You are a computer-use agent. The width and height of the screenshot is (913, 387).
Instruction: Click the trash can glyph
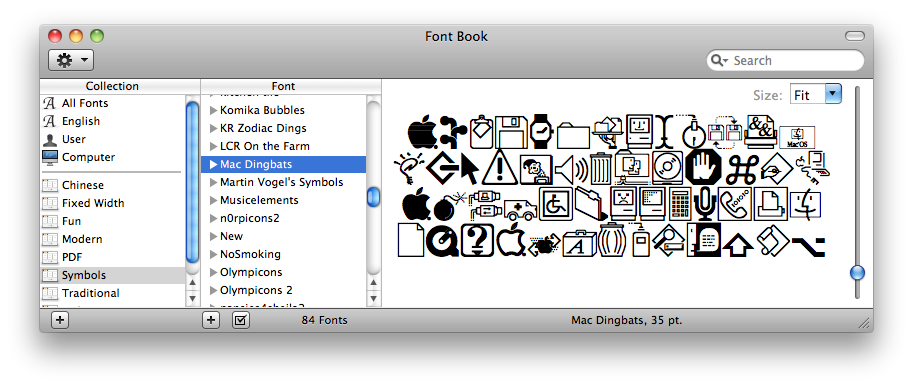600,169
